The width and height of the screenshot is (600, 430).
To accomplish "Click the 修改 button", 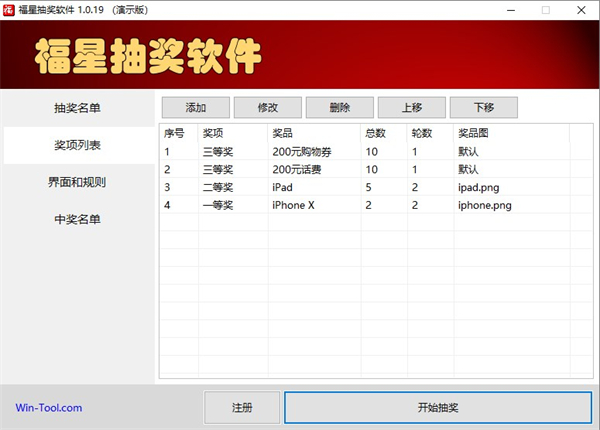I will (x=267, y=108).
